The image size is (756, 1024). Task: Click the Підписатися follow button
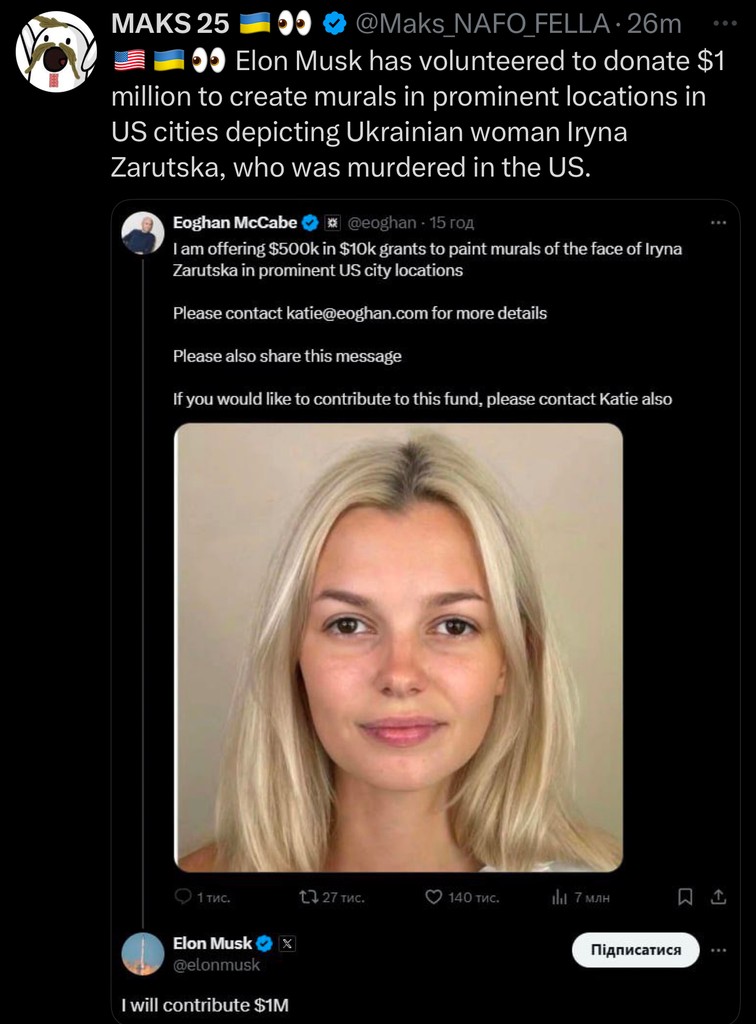[x=635, y=950]
